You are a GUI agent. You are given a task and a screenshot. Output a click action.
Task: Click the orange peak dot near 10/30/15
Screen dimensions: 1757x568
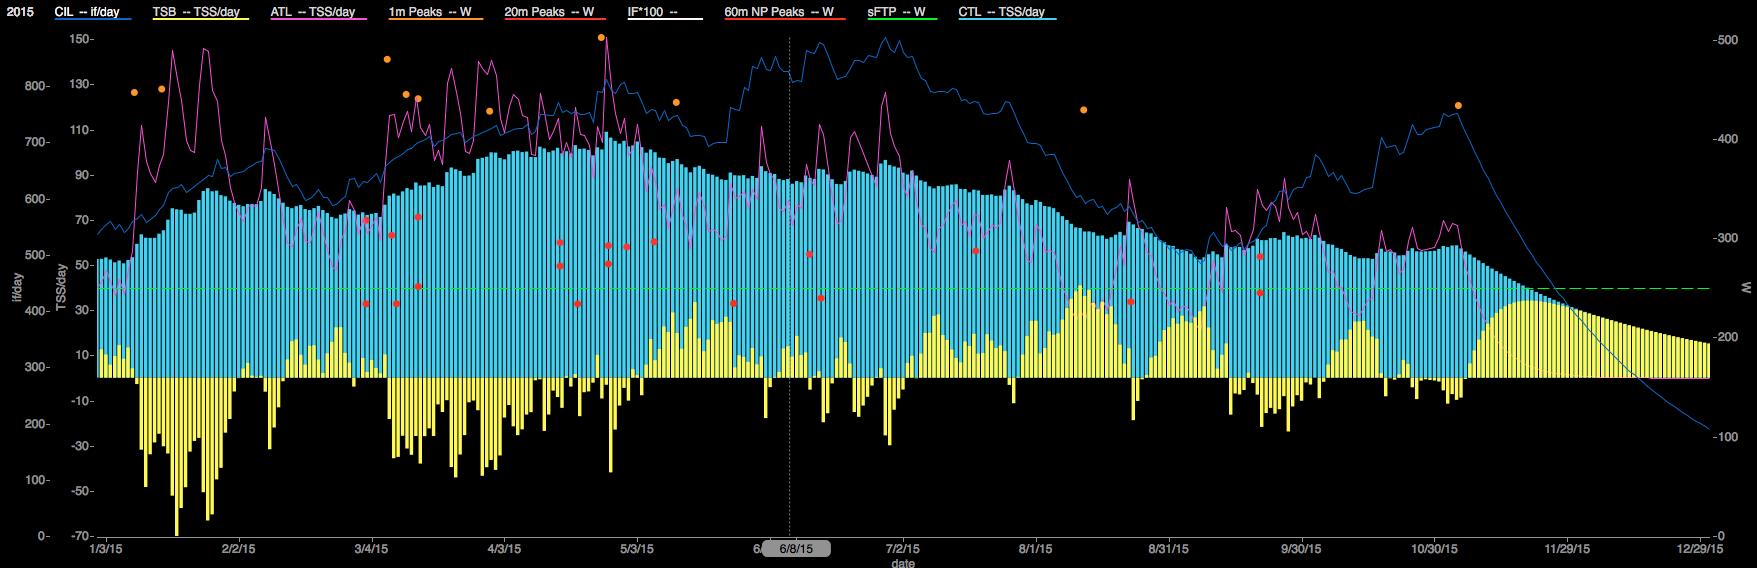click(x=1458, y=106)
